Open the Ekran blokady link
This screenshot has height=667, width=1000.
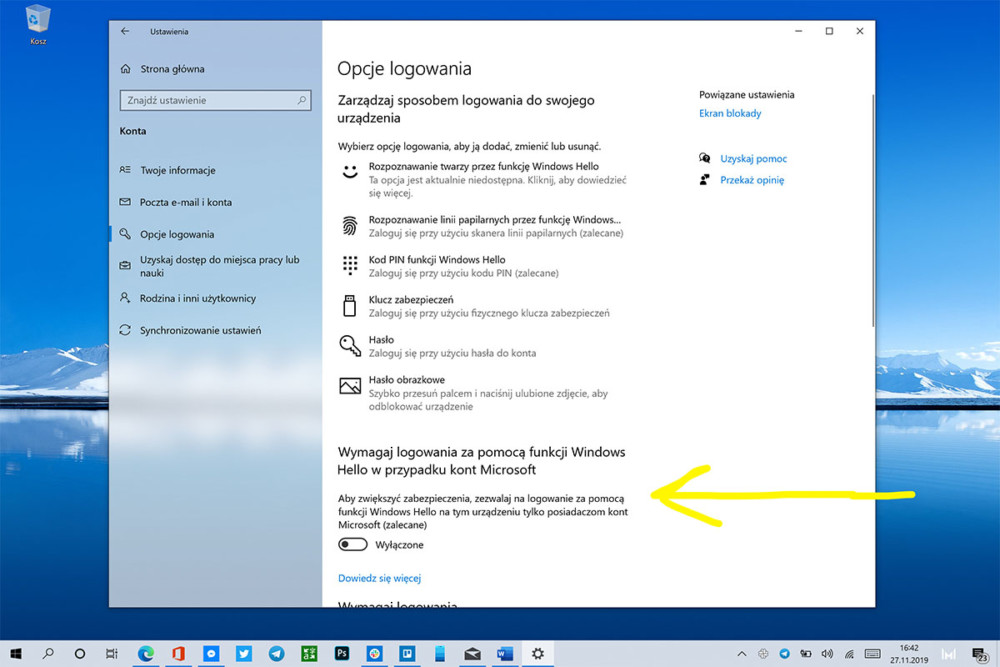(x=730, y=114)
